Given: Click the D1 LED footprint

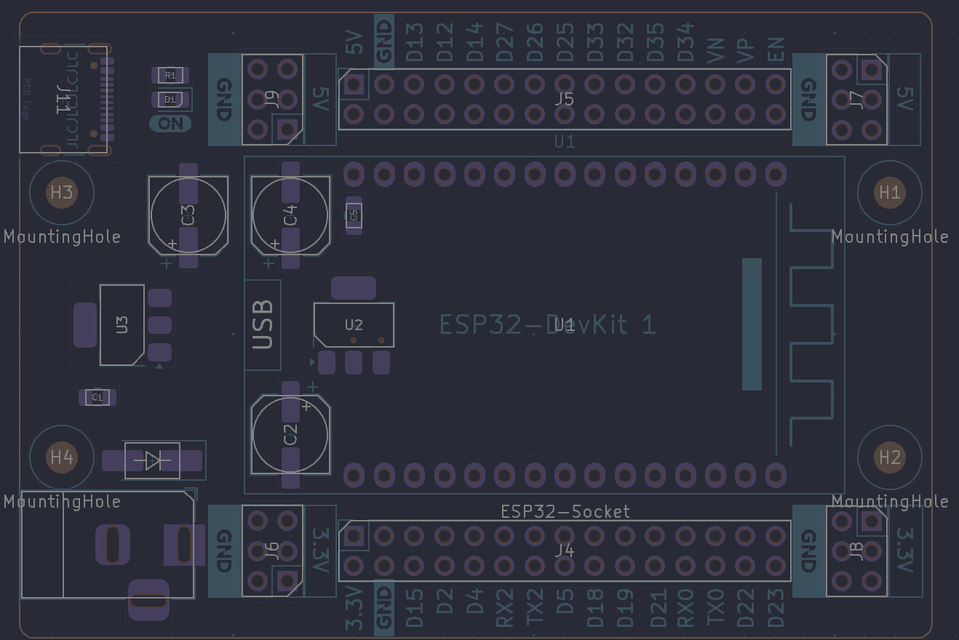Looking at the screenshot, I should point(170,99).
